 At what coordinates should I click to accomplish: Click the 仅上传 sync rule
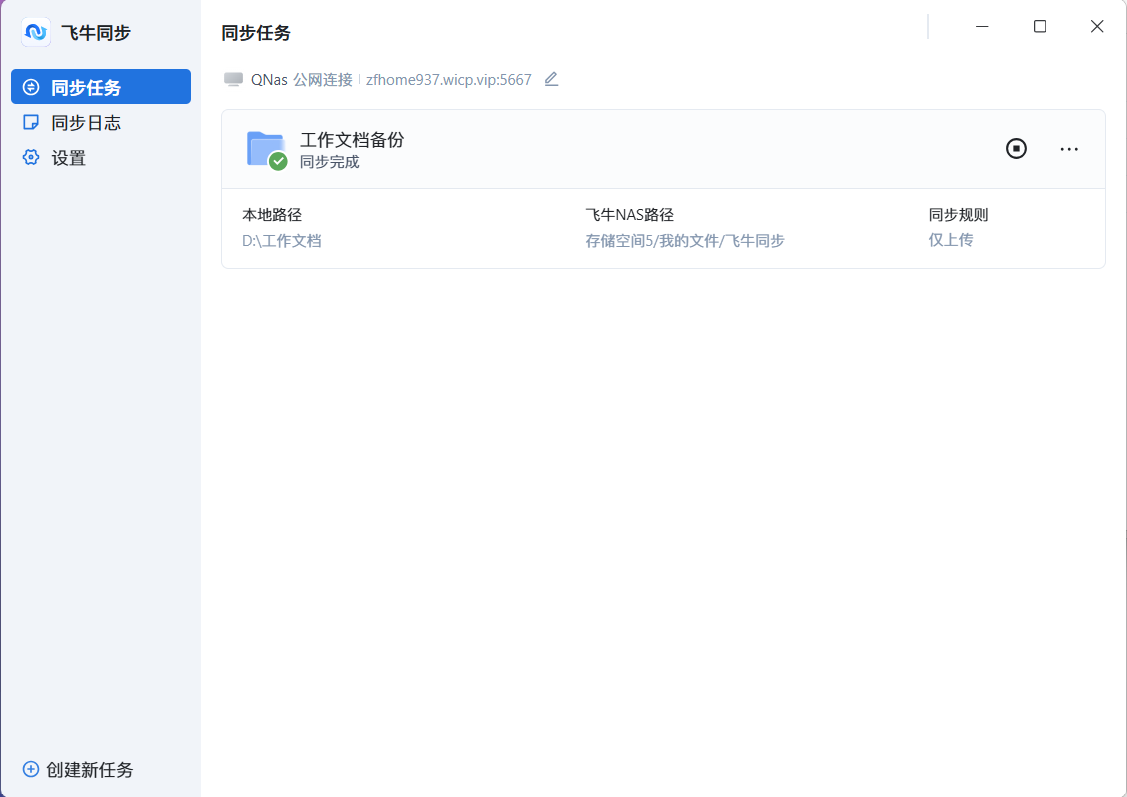coord(951,241)
